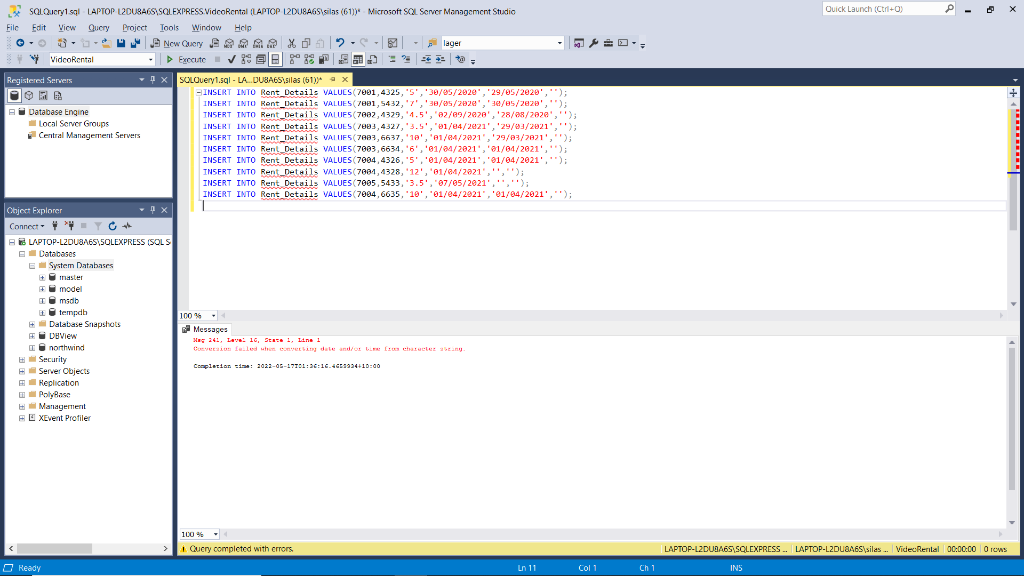Viewport: 1024px width, 576px height.
Task: Toggle comment on selected query lines
Action: [x=392, y=58]
